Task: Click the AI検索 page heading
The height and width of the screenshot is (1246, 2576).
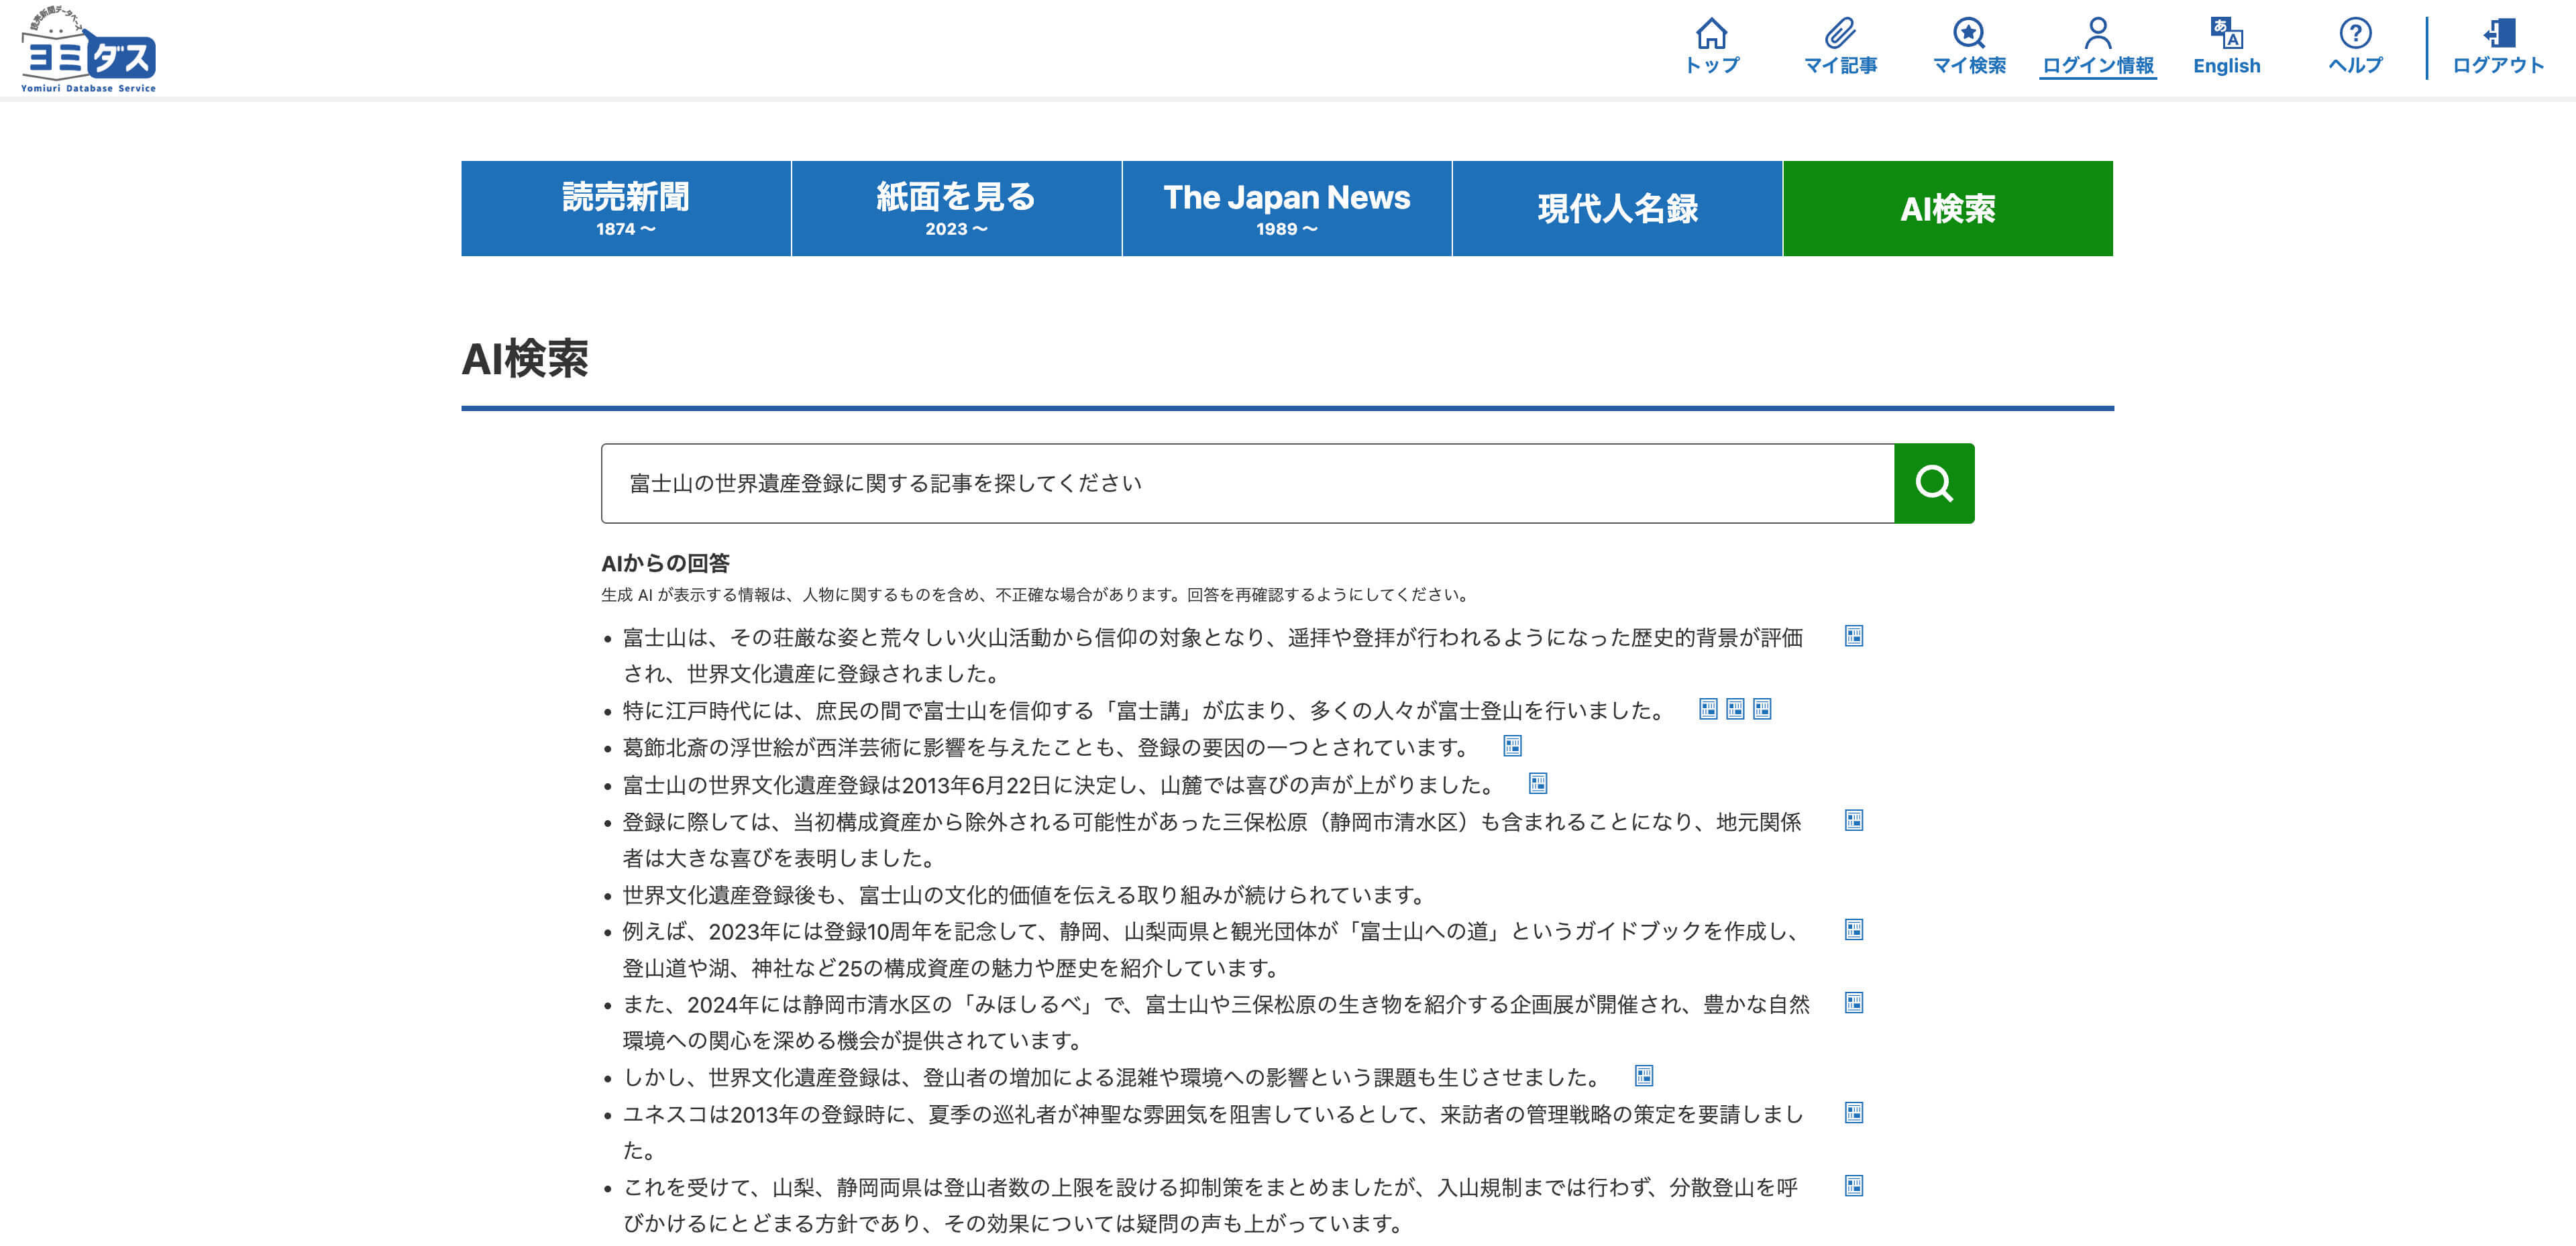Action: [x=525, y=358]
